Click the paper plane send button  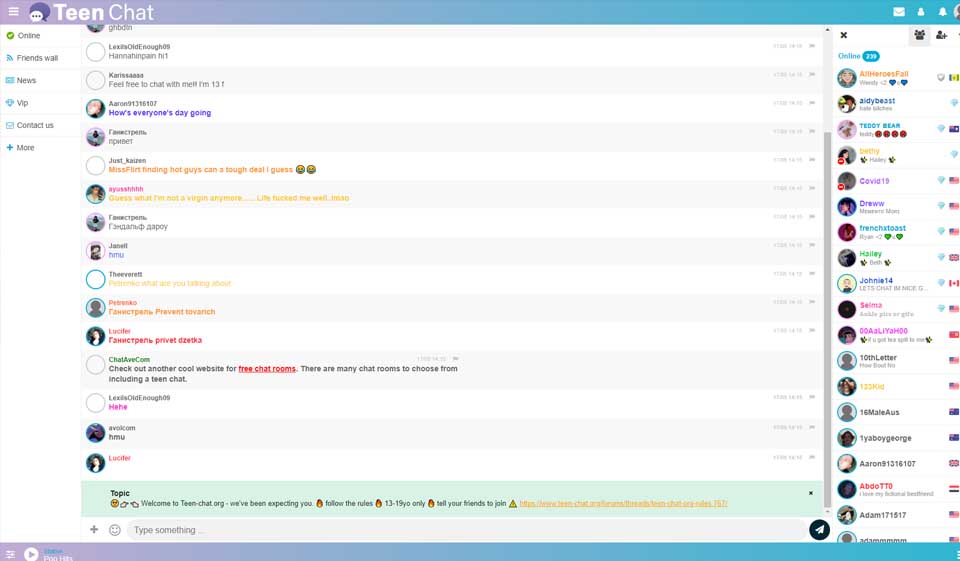click(819, 530)
